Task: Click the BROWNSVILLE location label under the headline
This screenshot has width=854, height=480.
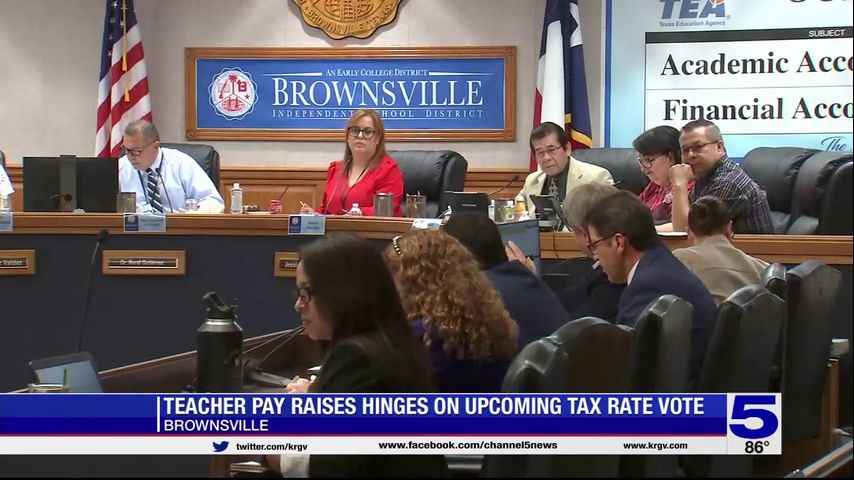Action: click(x=215, y=426)
